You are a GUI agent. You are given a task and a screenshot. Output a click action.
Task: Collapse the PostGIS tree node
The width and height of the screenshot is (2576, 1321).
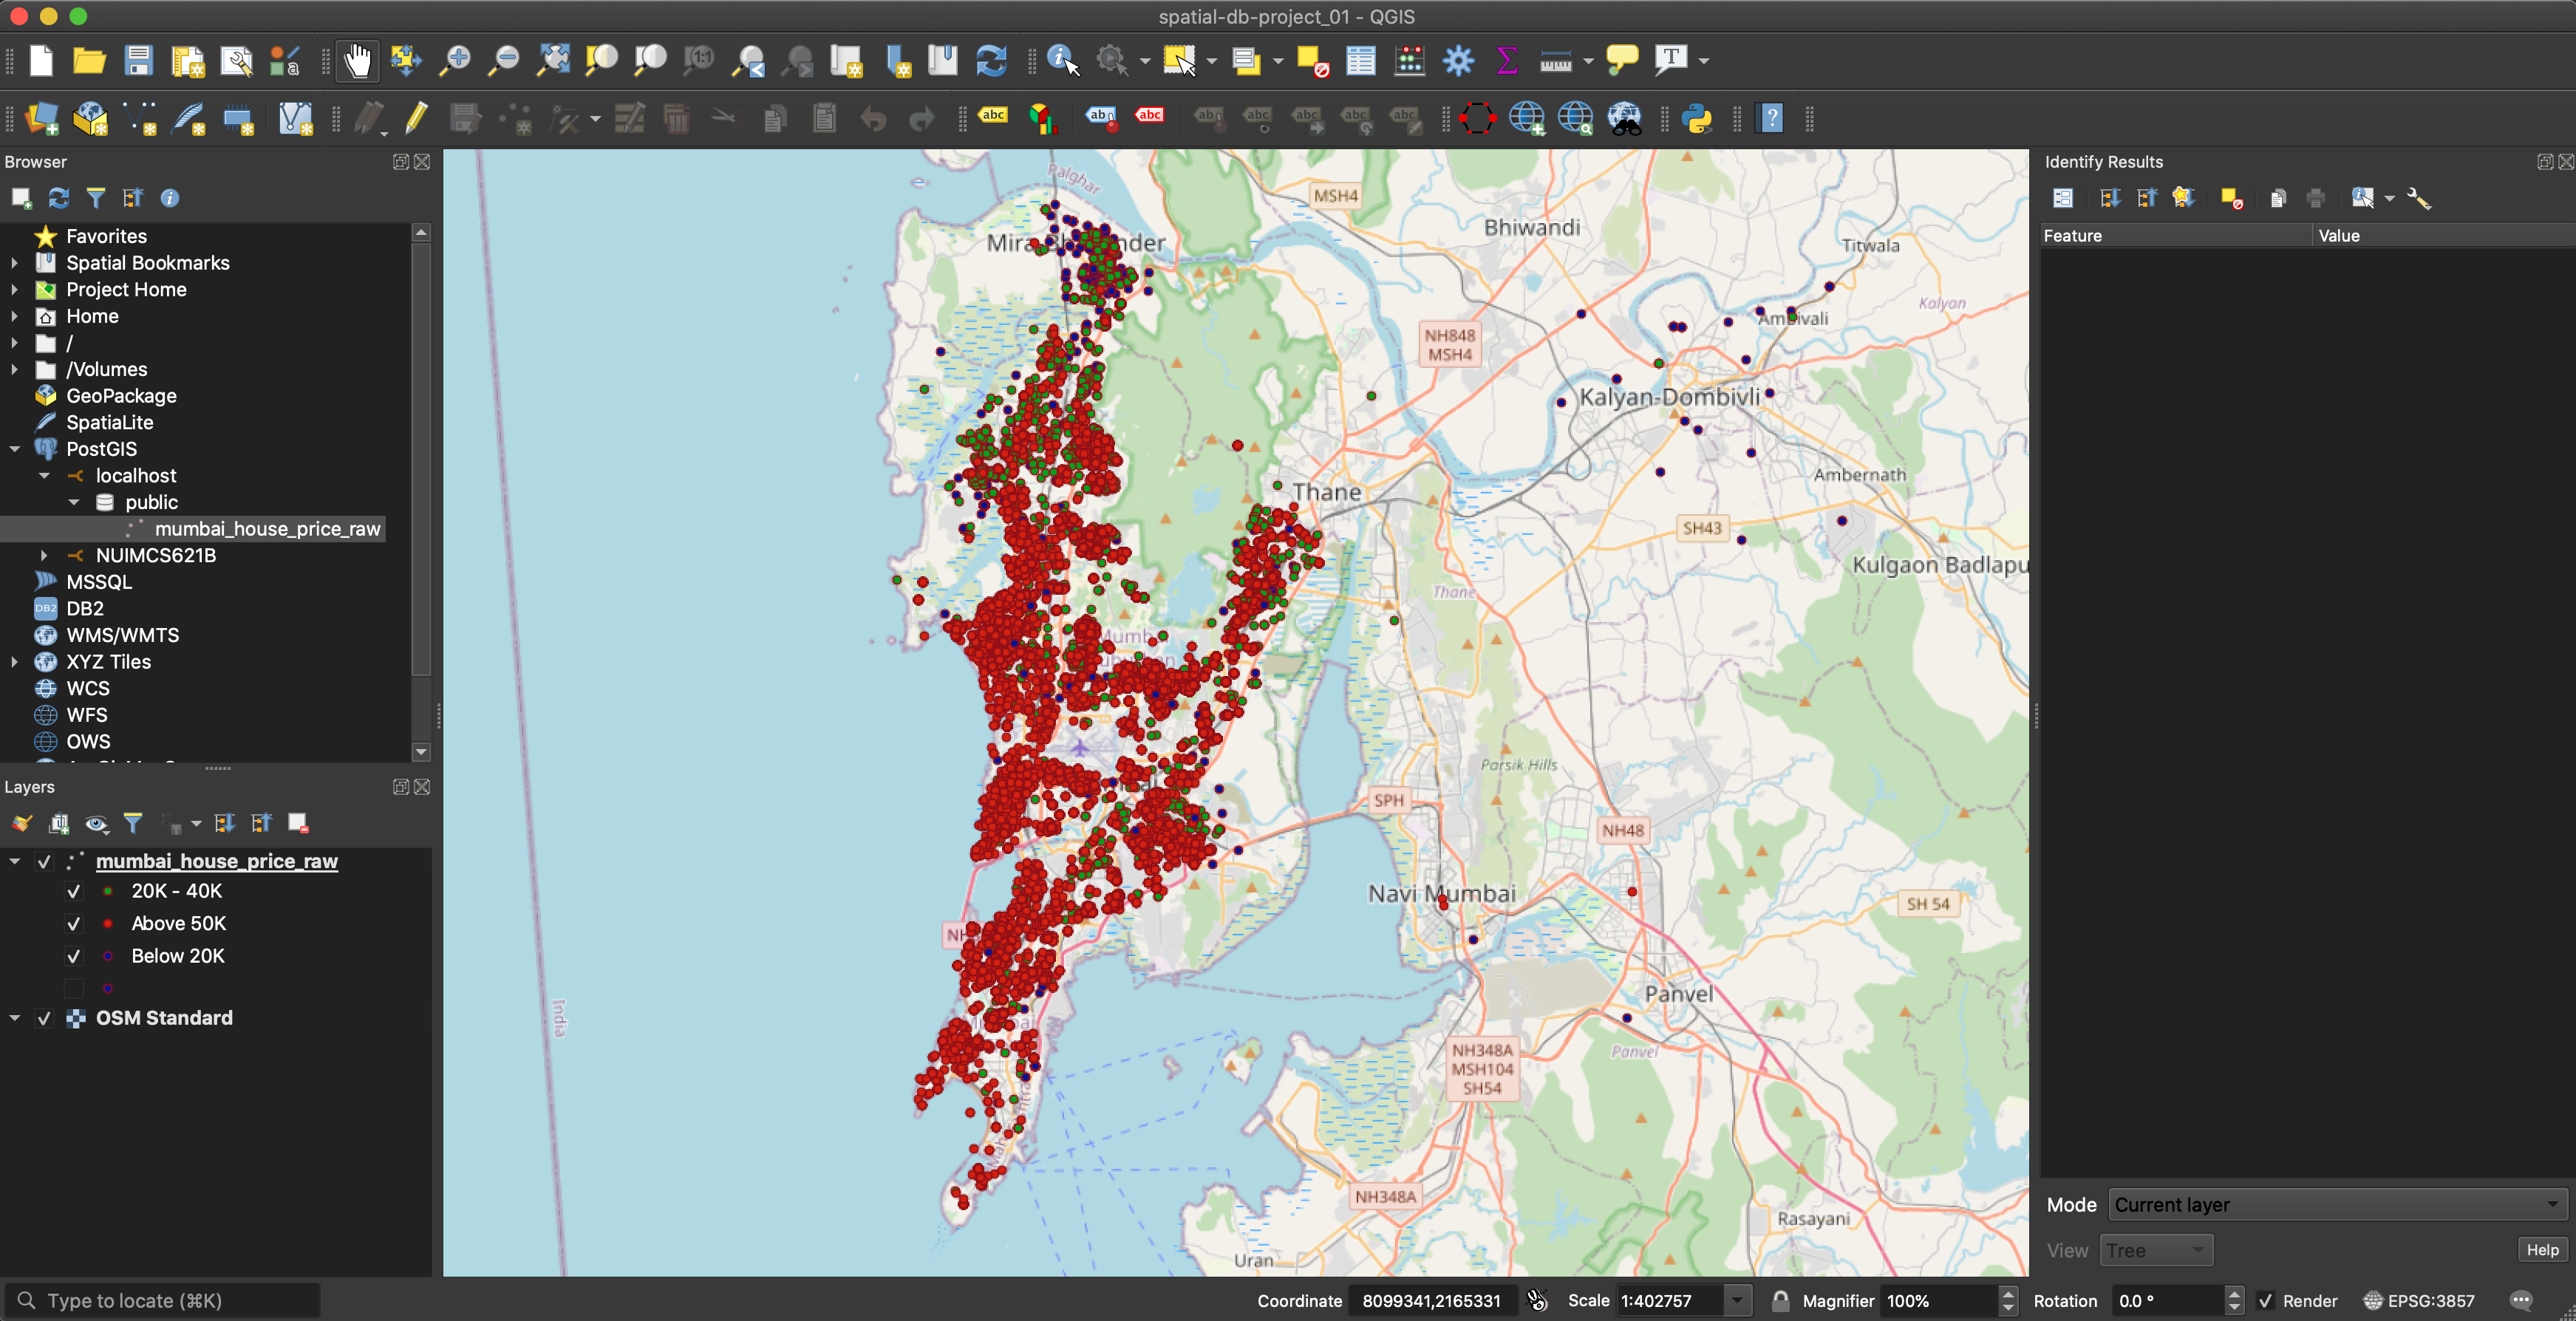click(15, 449)
